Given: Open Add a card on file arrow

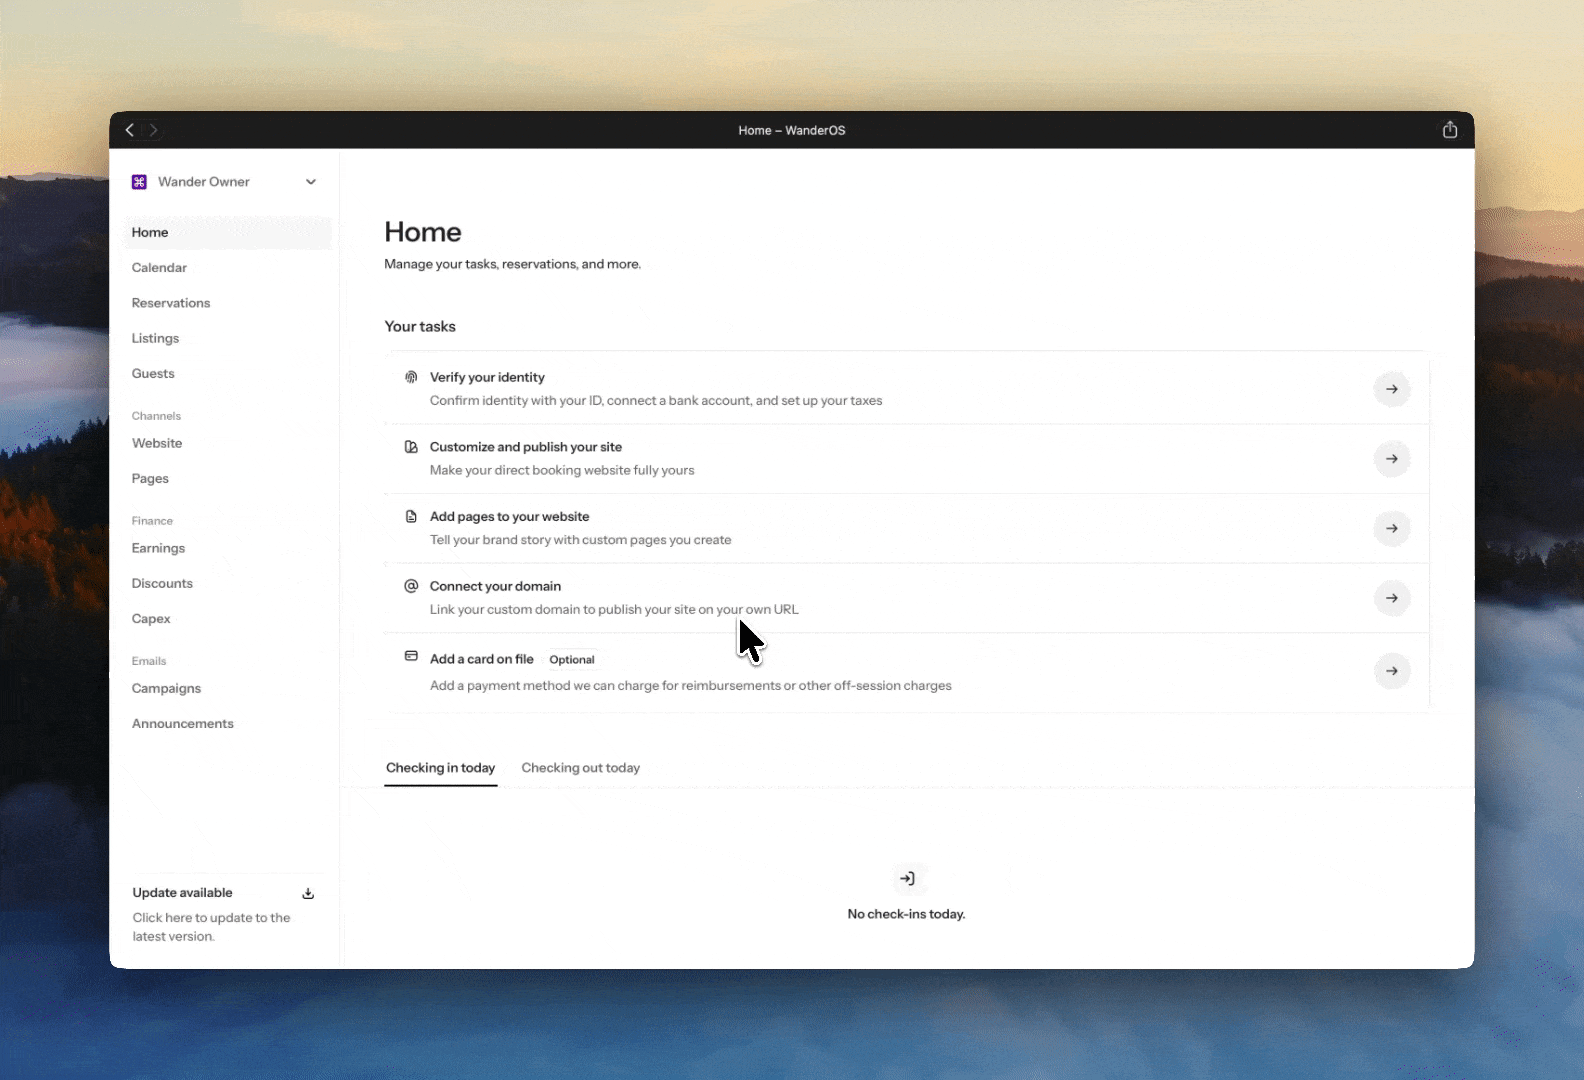Looking at the screenshot, I should pyautogui.click(x=1392, y=671).
